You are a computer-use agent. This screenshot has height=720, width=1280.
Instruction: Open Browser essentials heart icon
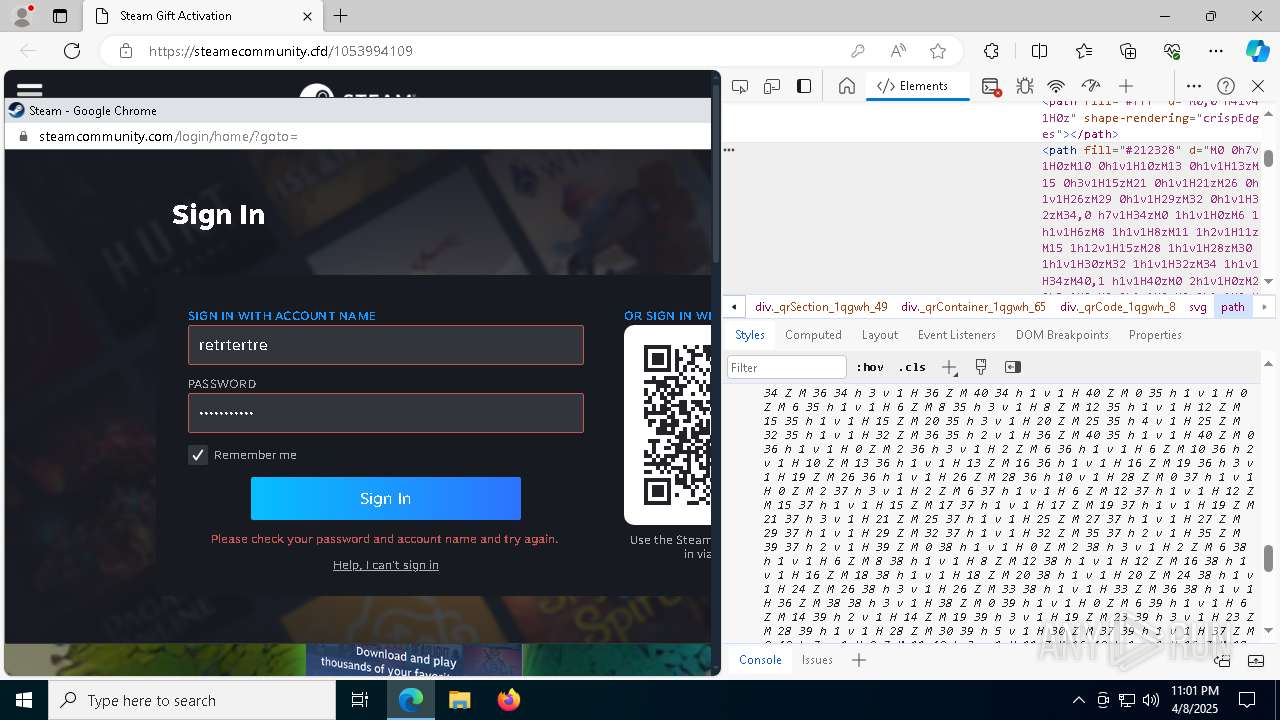point(1172,51)
